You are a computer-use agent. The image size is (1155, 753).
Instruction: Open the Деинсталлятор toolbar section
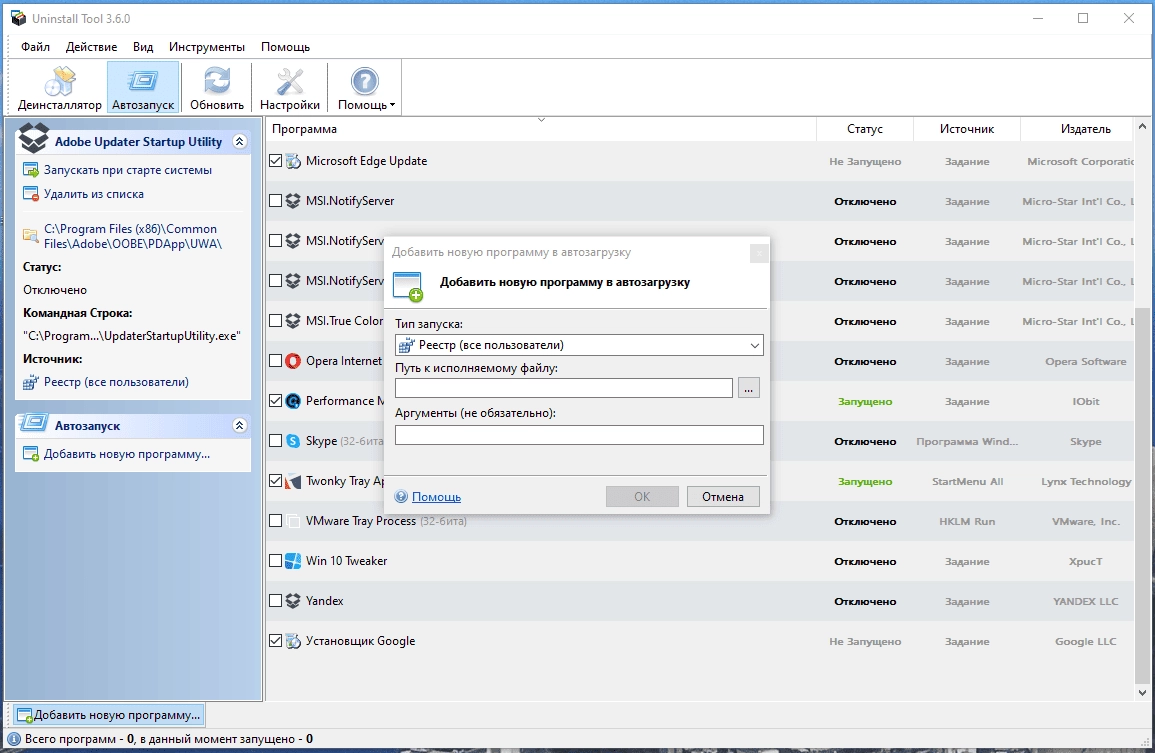[x=59, y=87]
